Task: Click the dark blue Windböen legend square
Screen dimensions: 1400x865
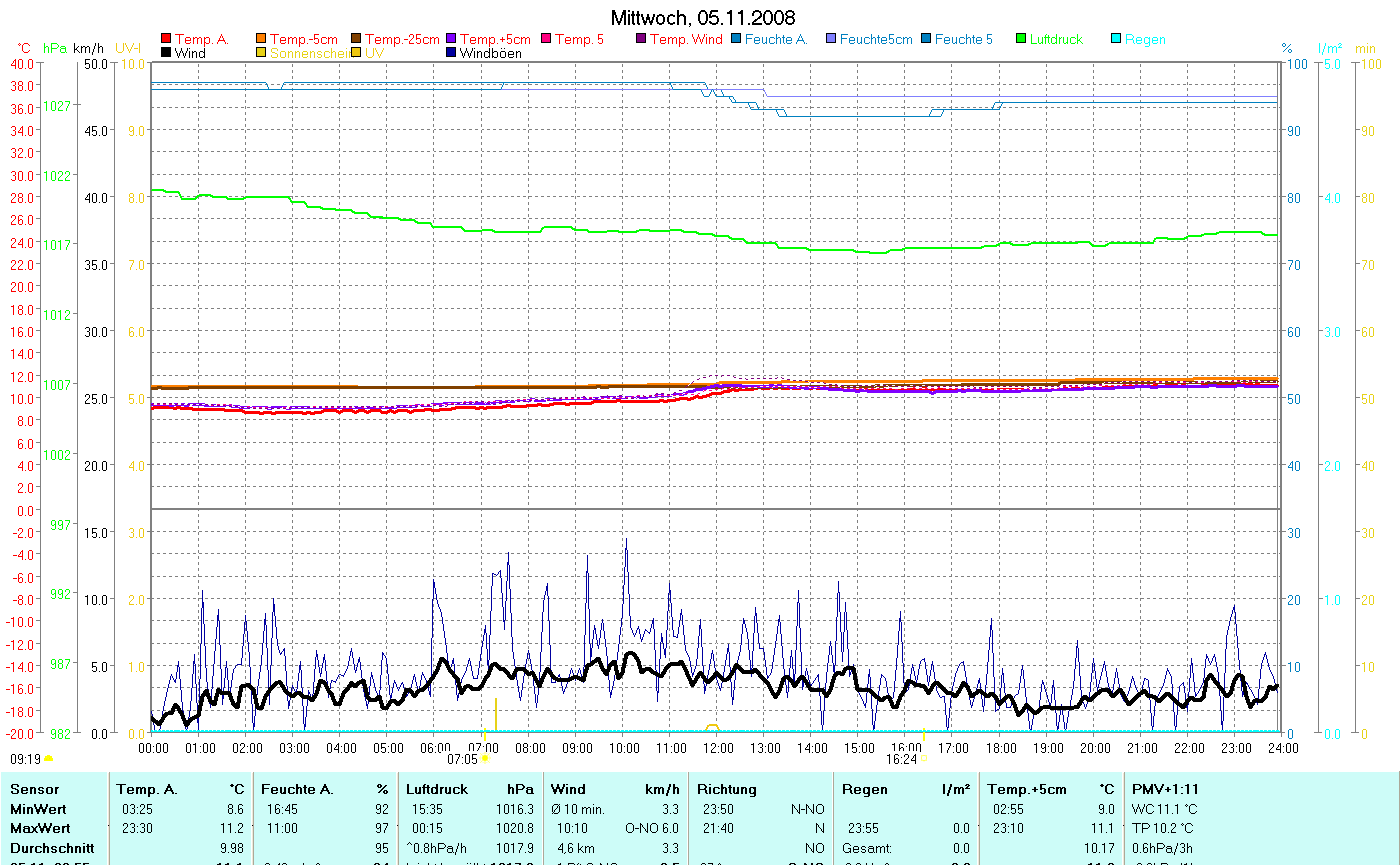Action: [x=452, y=53]
